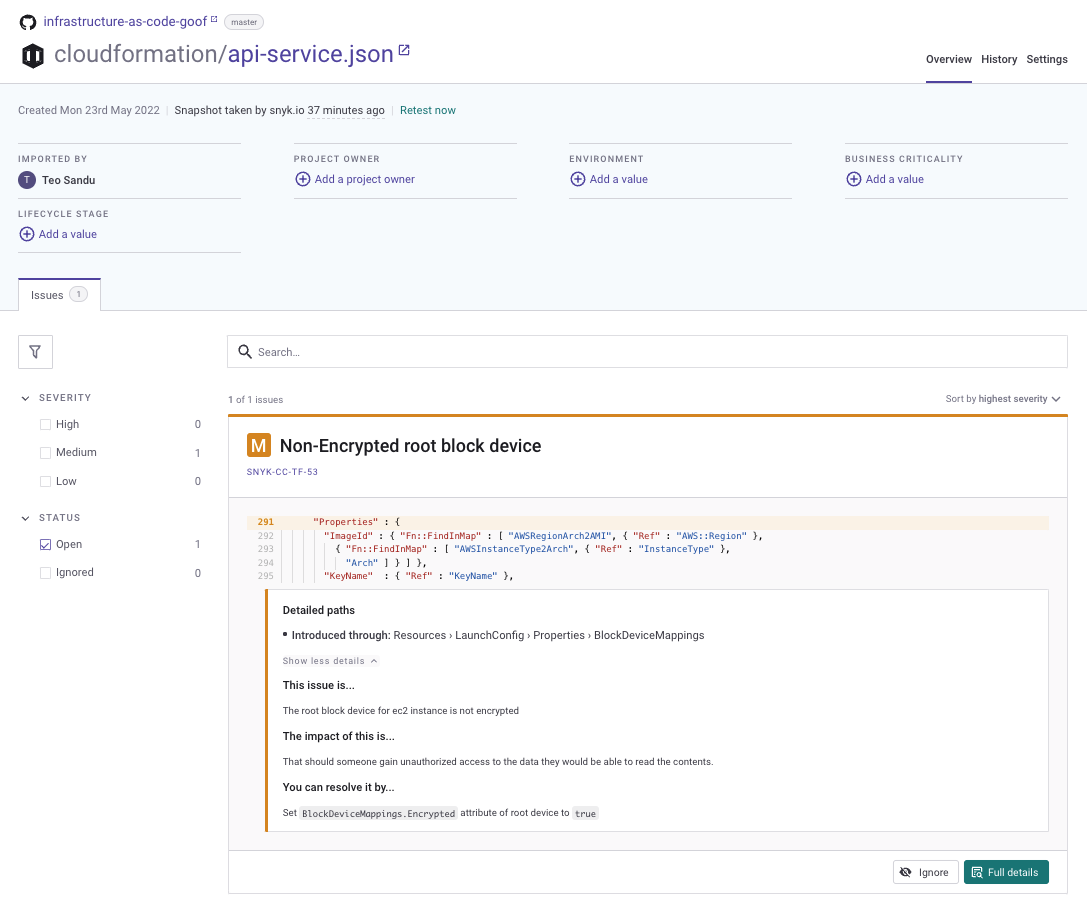The width and height of the screenshot is (1087, 902).
Task: Click the orange M severity badge on the issue
Action: (258, 444)
